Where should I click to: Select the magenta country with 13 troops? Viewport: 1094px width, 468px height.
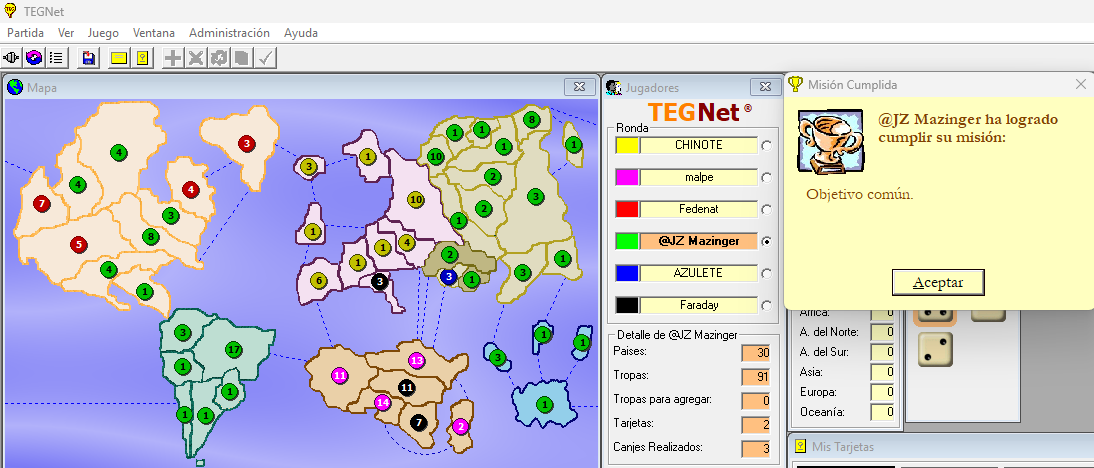pyautogui.click(x=417, y=361)
